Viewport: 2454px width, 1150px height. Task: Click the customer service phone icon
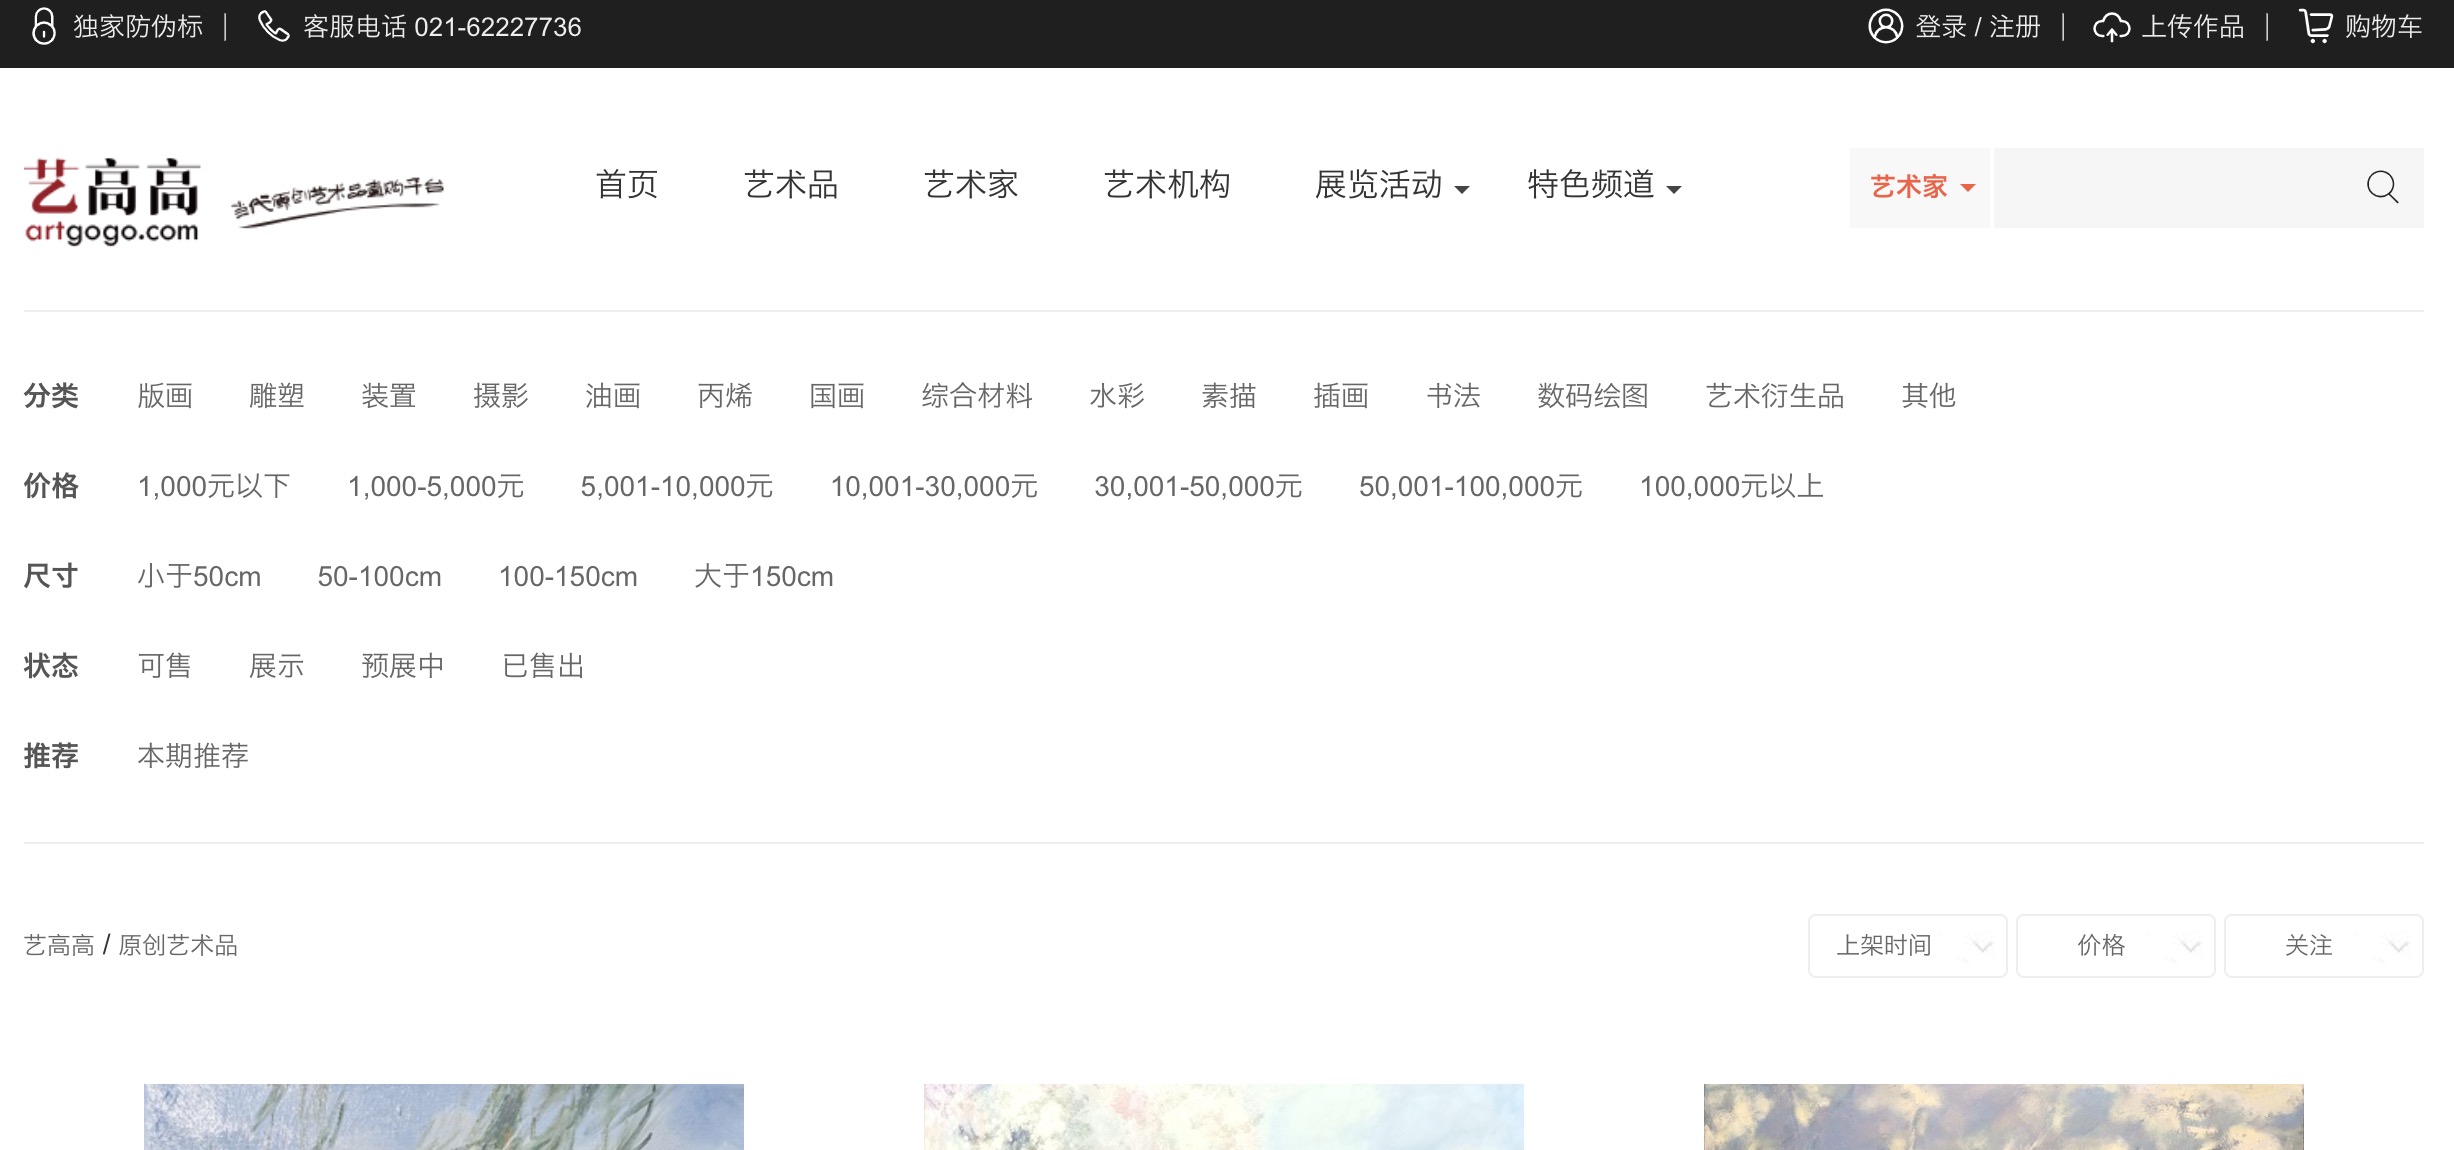273,26
